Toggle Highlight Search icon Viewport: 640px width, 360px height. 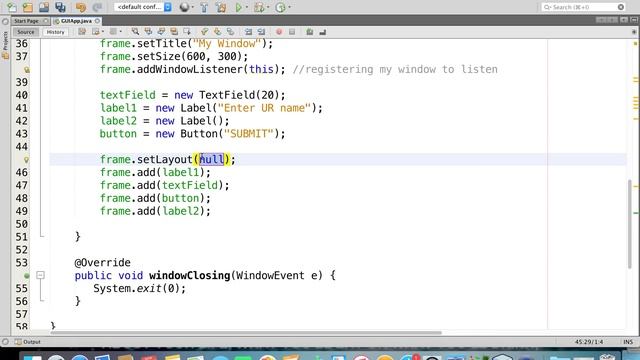click(x=174, y=32)
